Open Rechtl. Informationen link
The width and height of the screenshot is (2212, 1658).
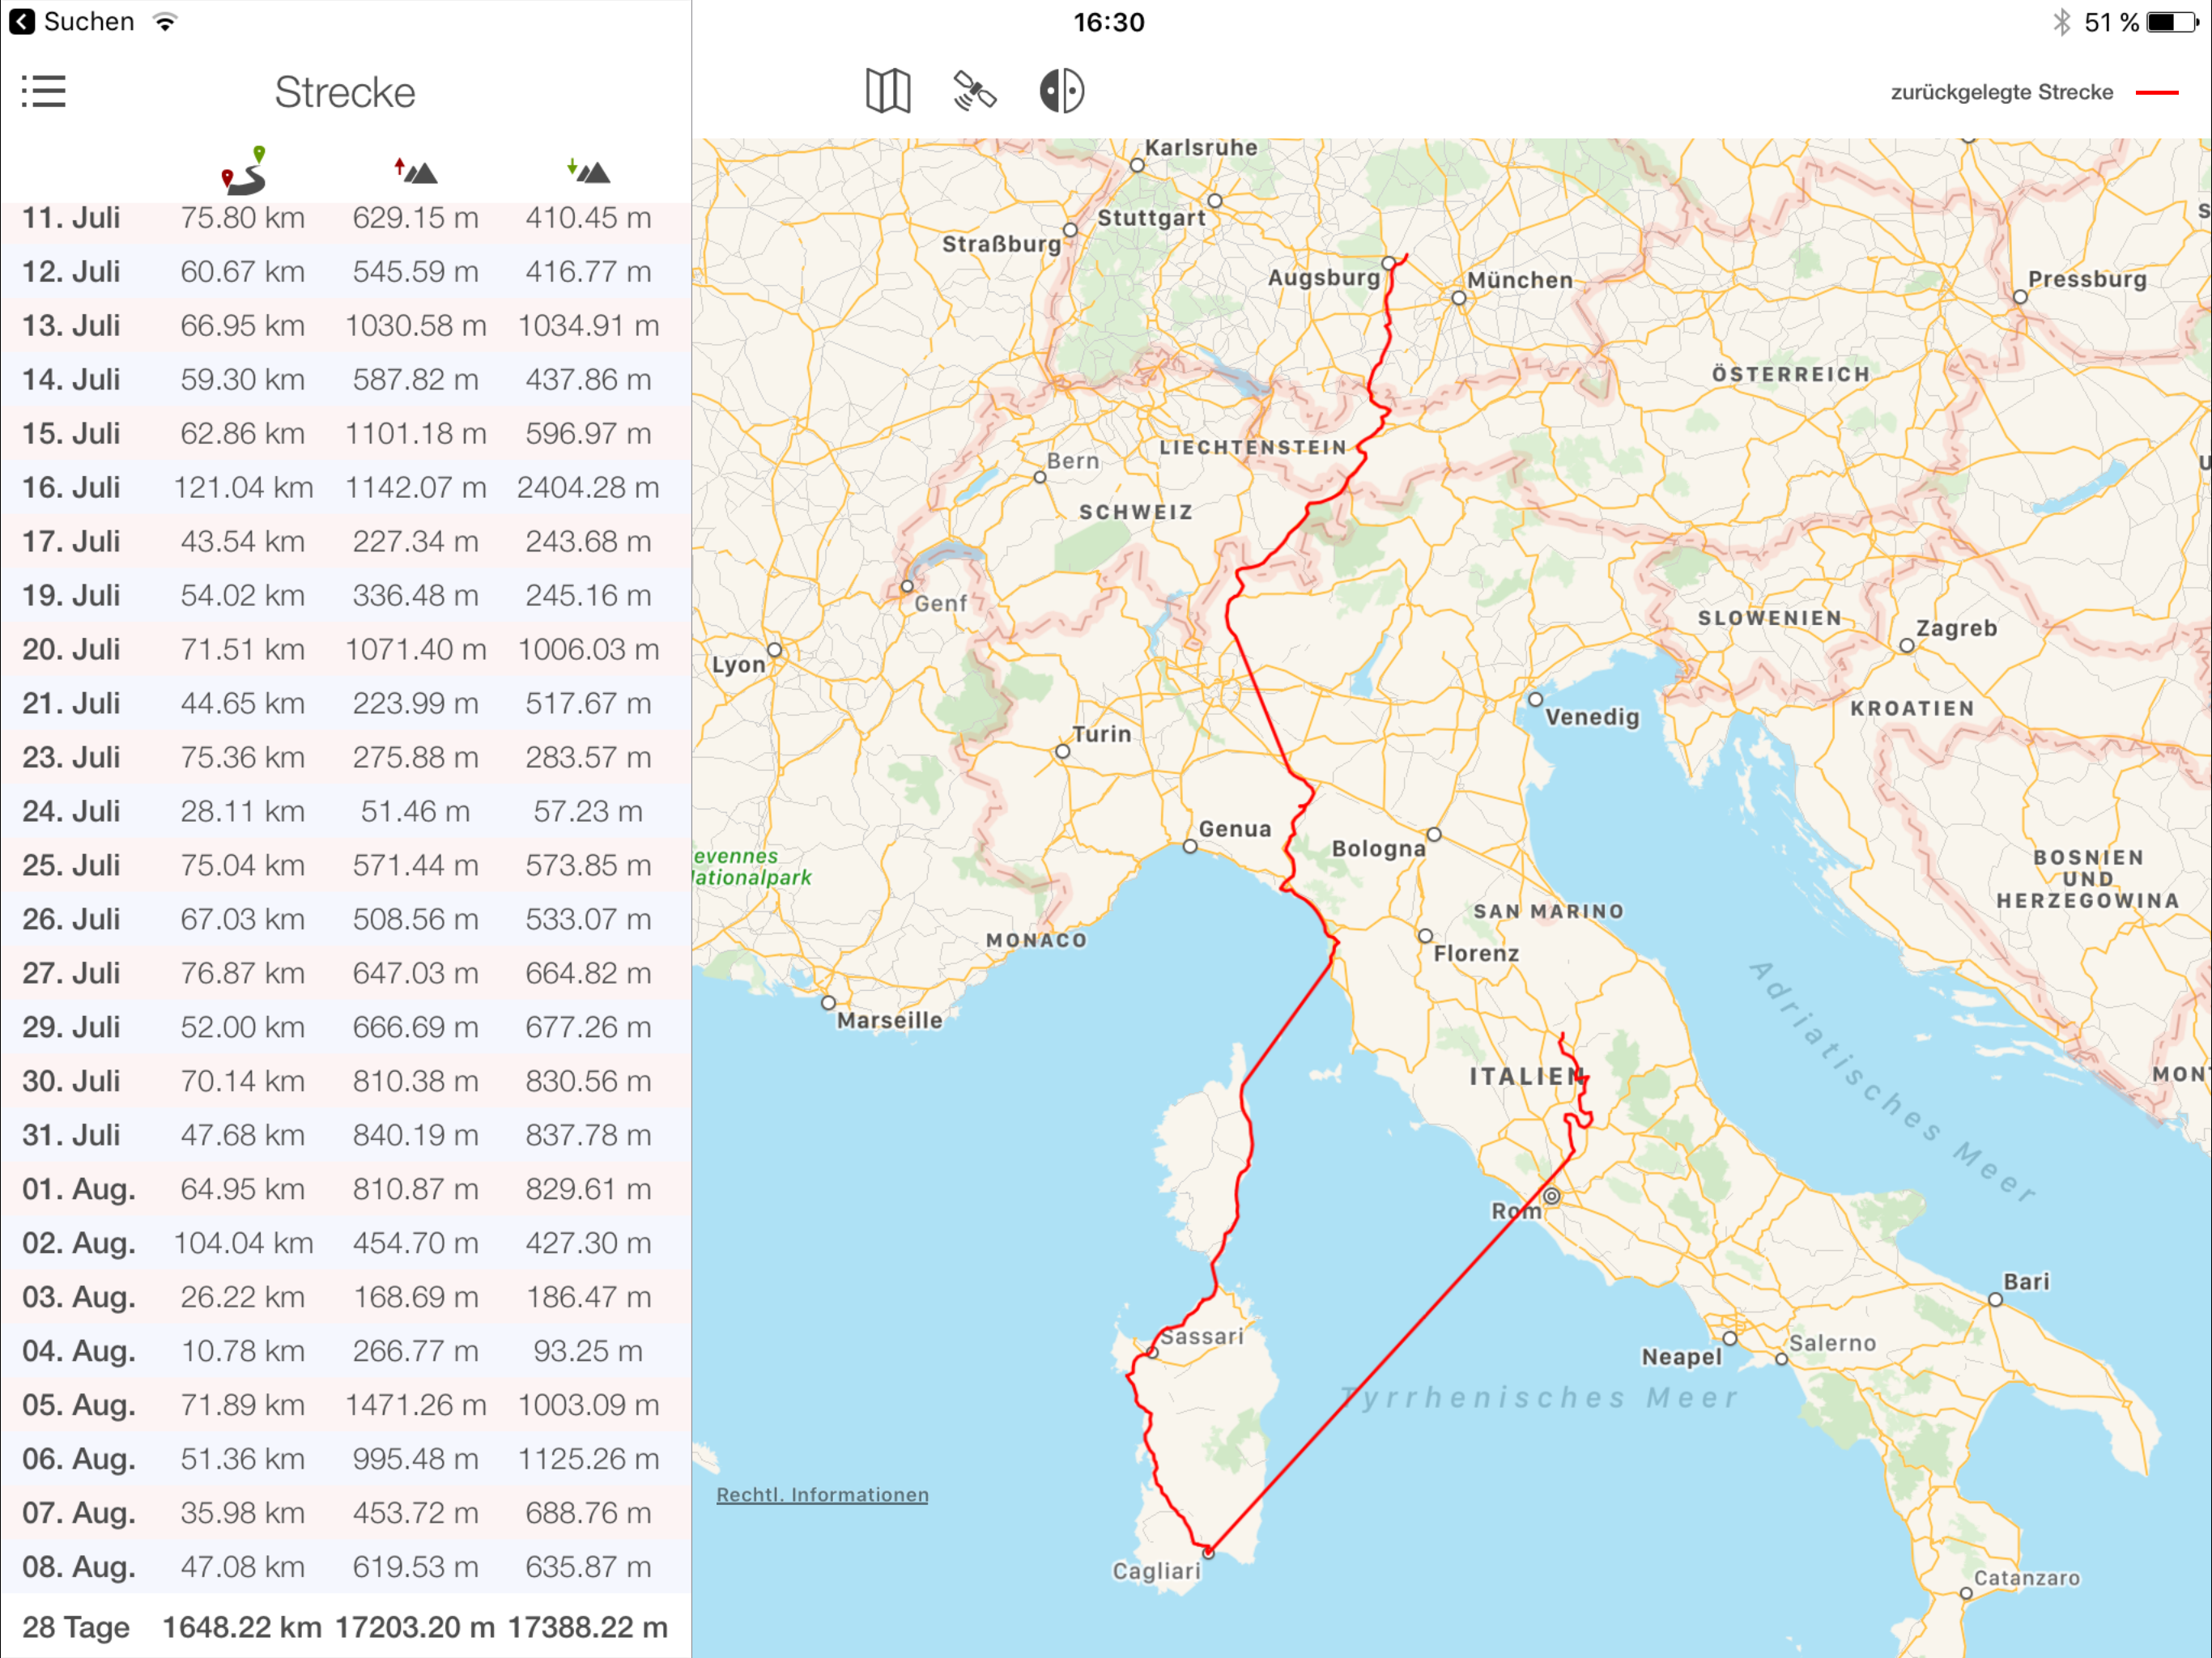click(x=822, y=1494)
